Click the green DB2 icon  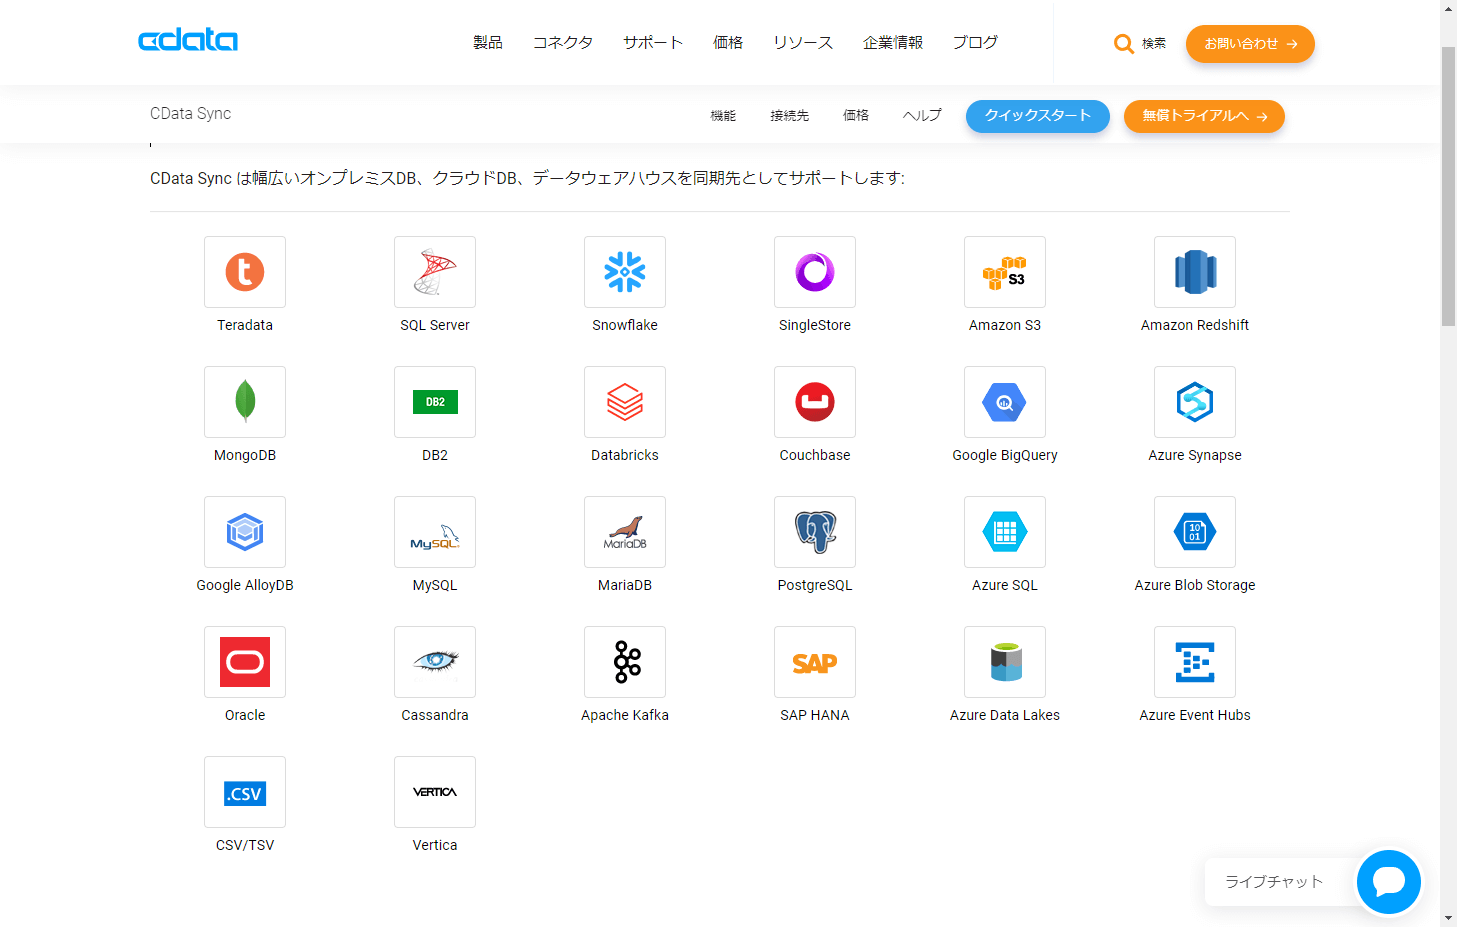435,402
